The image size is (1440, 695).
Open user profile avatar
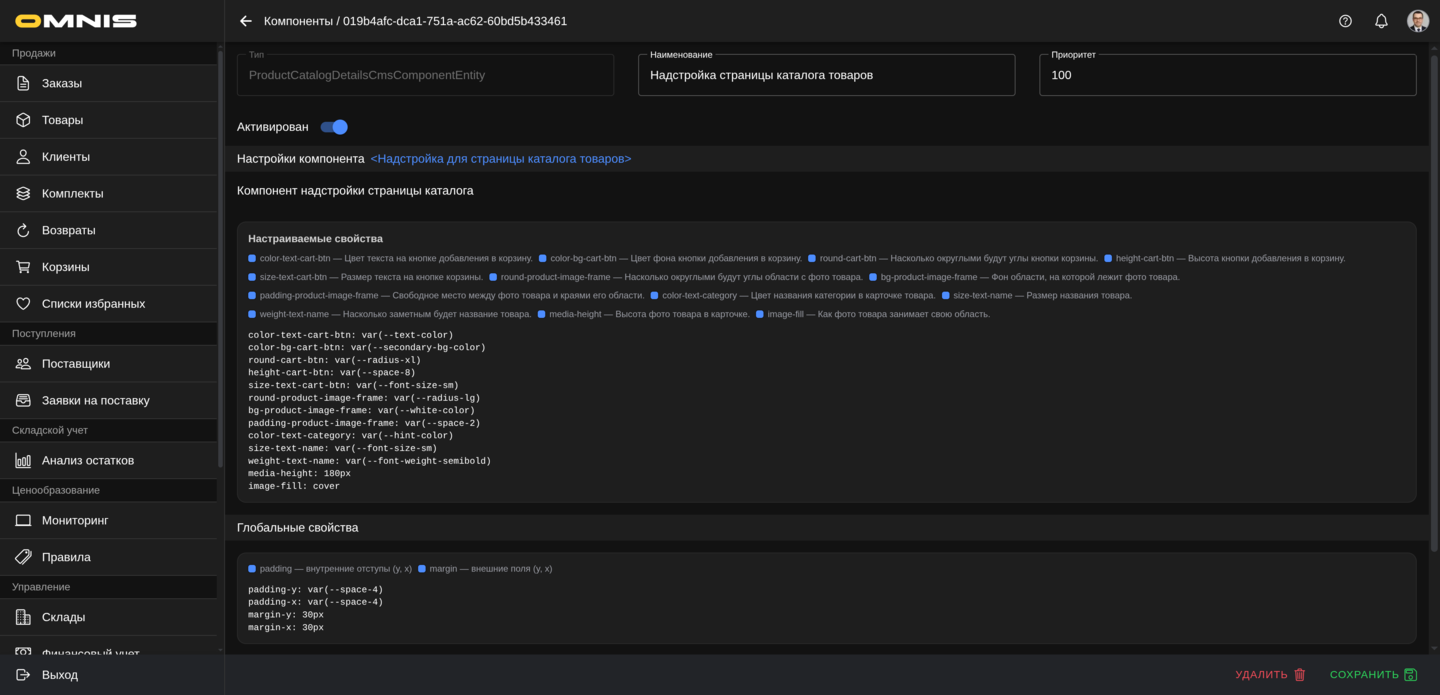coord(1417,21)
